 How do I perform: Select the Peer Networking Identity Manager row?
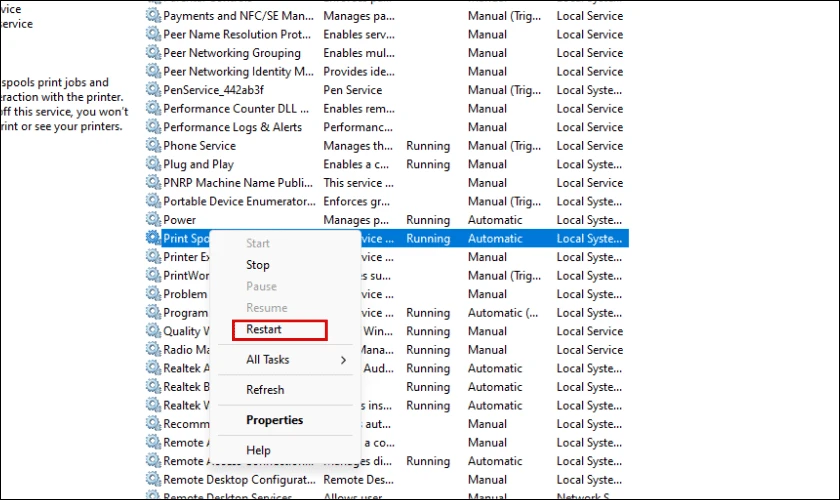(x=238, y=72)
